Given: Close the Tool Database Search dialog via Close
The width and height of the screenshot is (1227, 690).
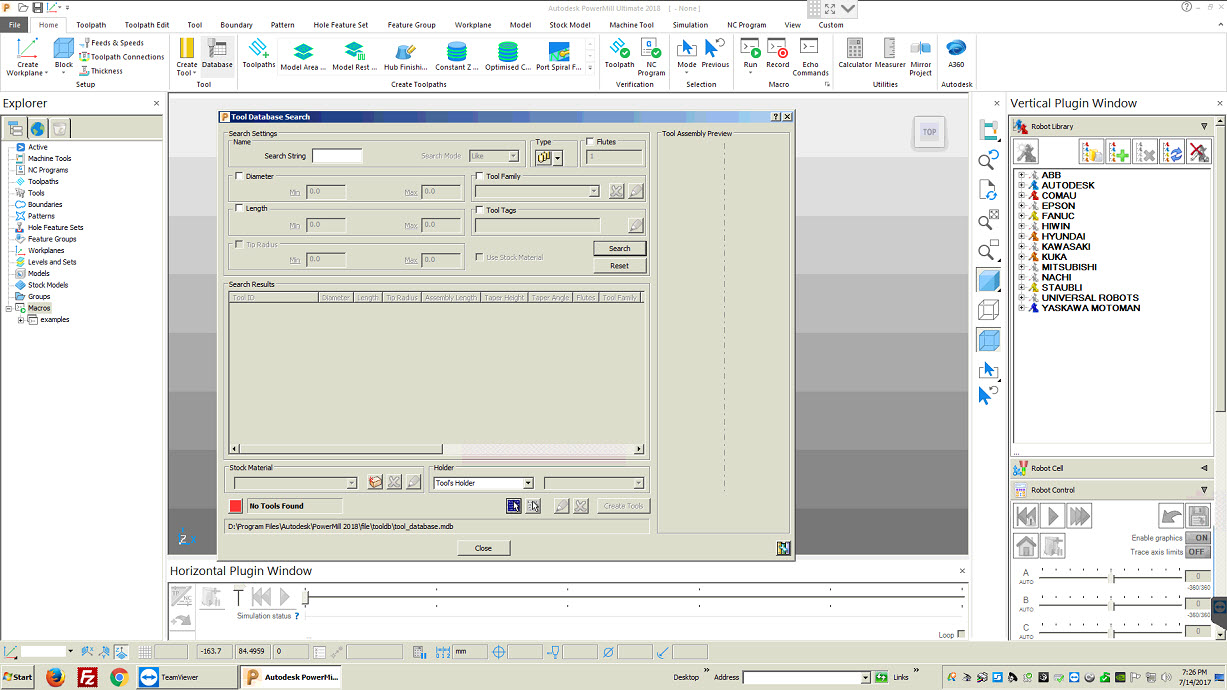Looking at the screenshot, I should [x=484, y=548].
